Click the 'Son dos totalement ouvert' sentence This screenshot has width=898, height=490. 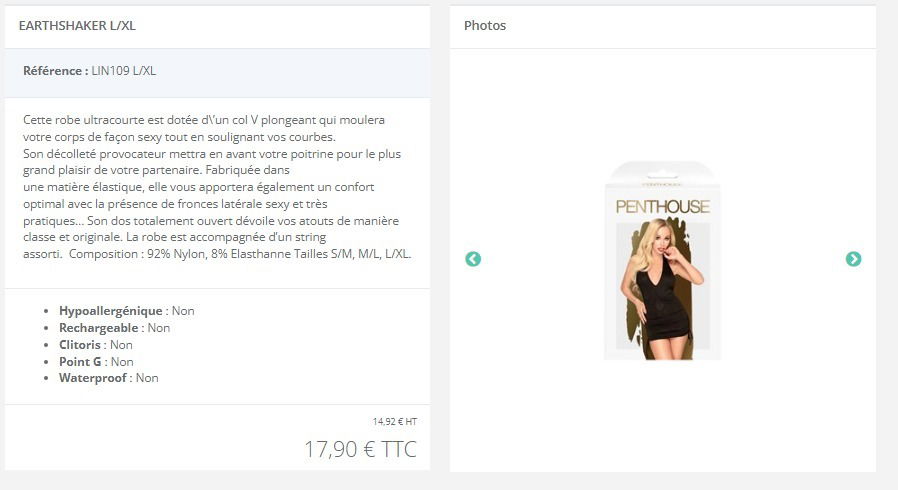point(211,229)
